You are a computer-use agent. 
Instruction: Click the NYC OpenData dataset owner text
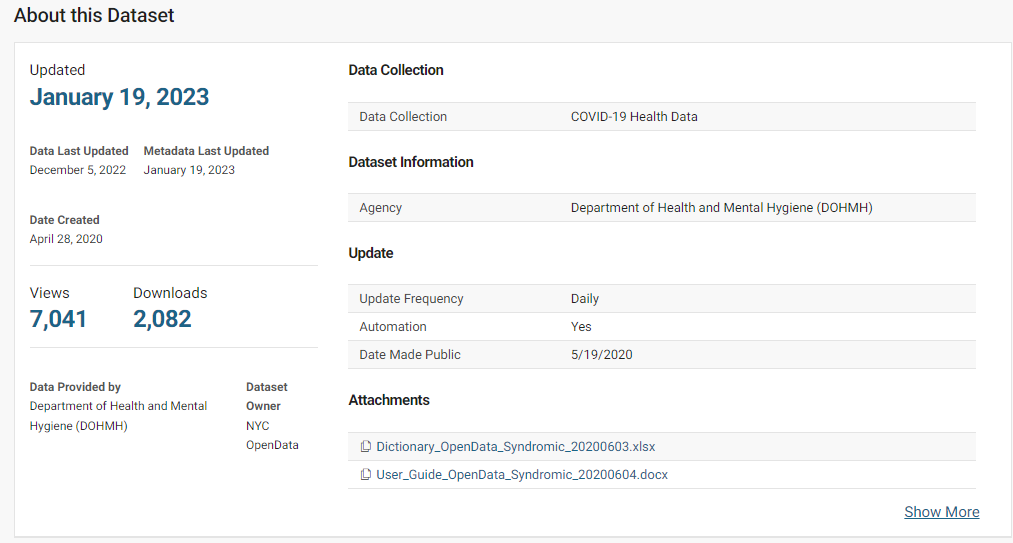click(x=272, y=435)
